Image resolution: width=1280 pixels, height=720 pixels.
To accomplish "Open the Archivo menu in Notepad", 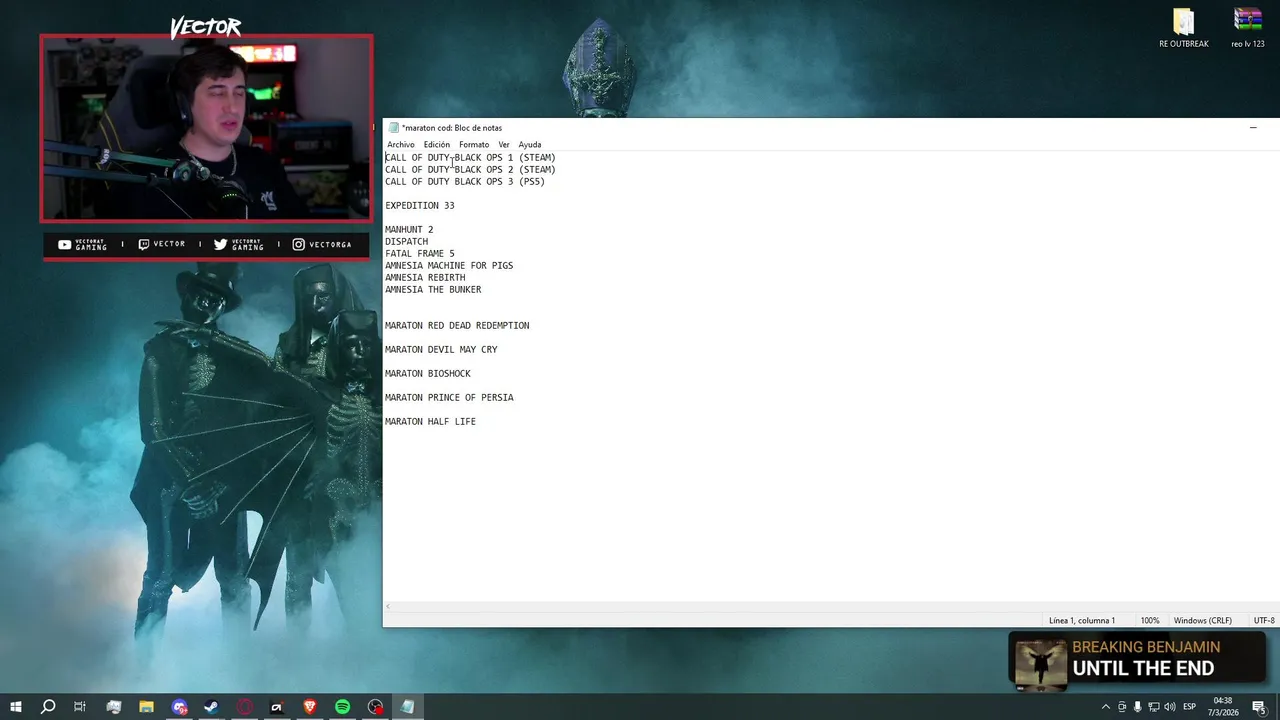I will coord(400,145).
